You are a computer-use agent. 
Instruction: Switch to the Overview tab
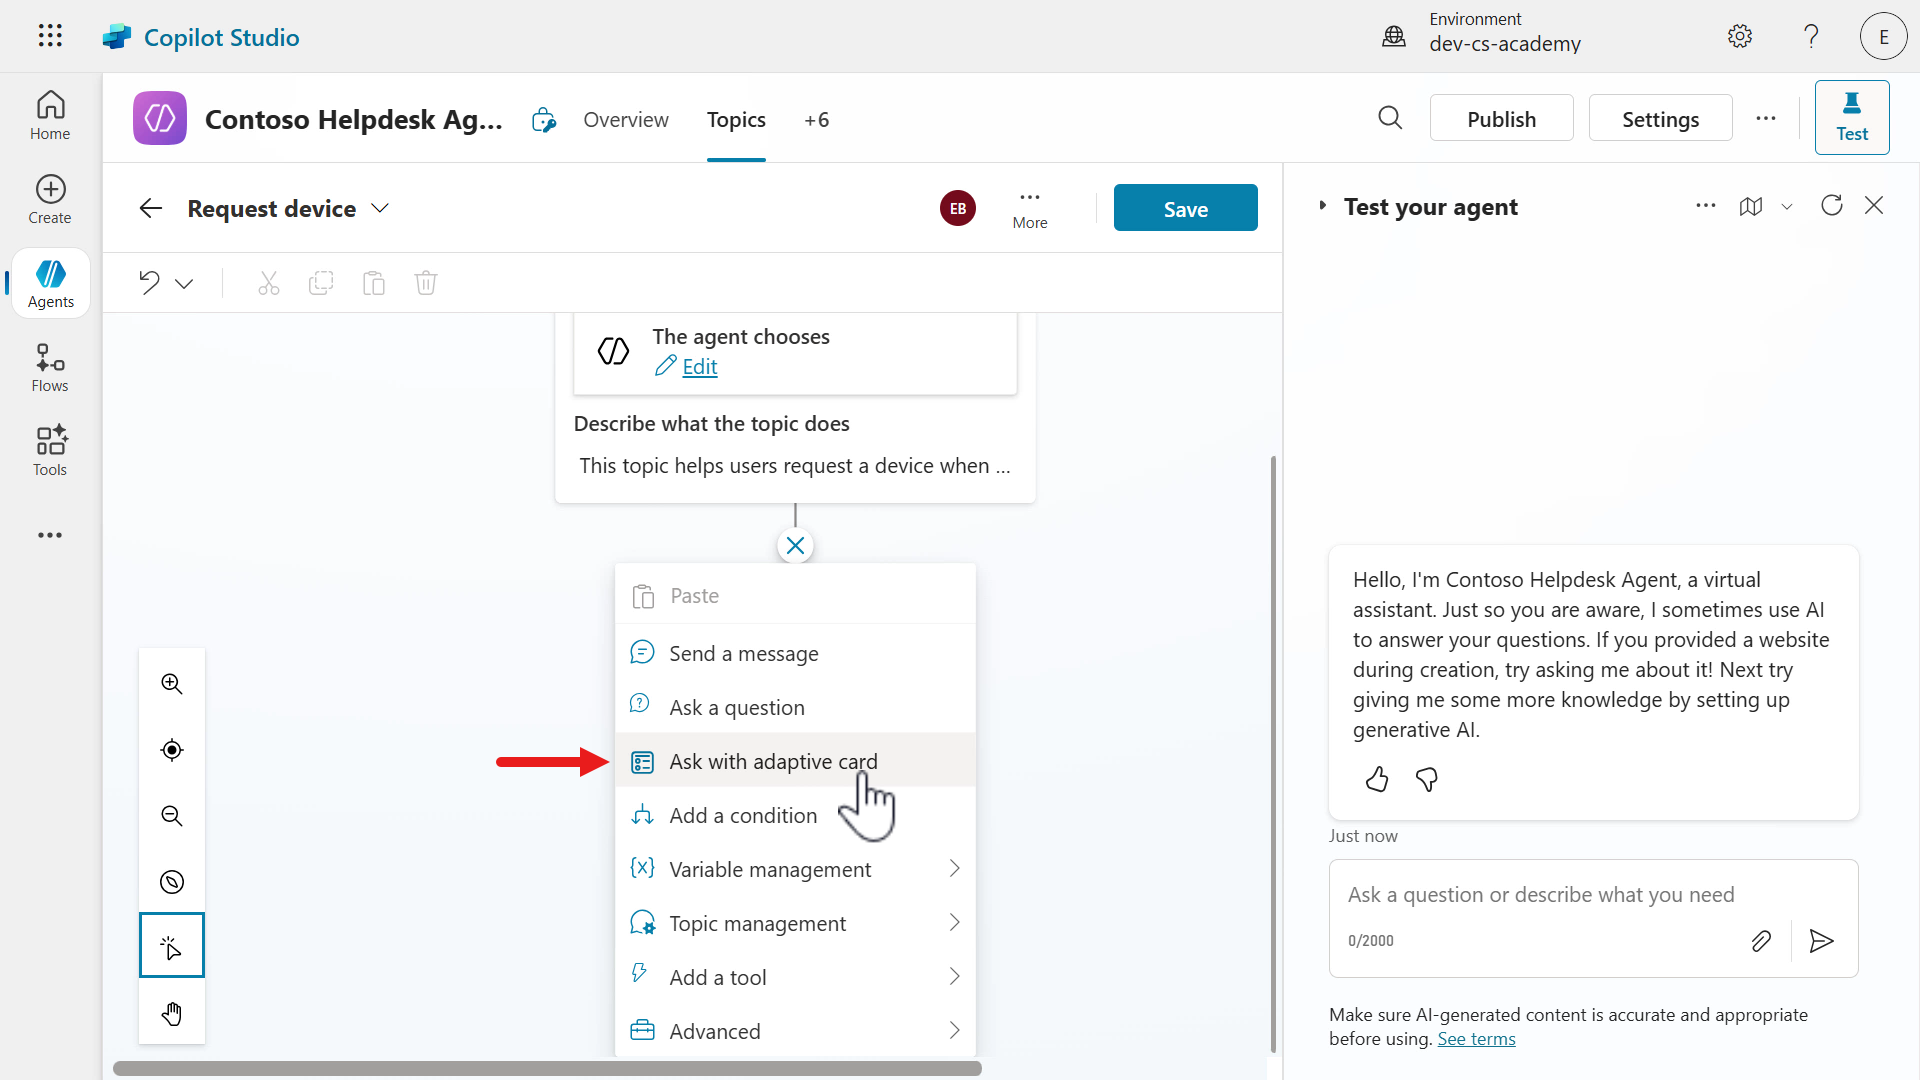pos(626,119)
